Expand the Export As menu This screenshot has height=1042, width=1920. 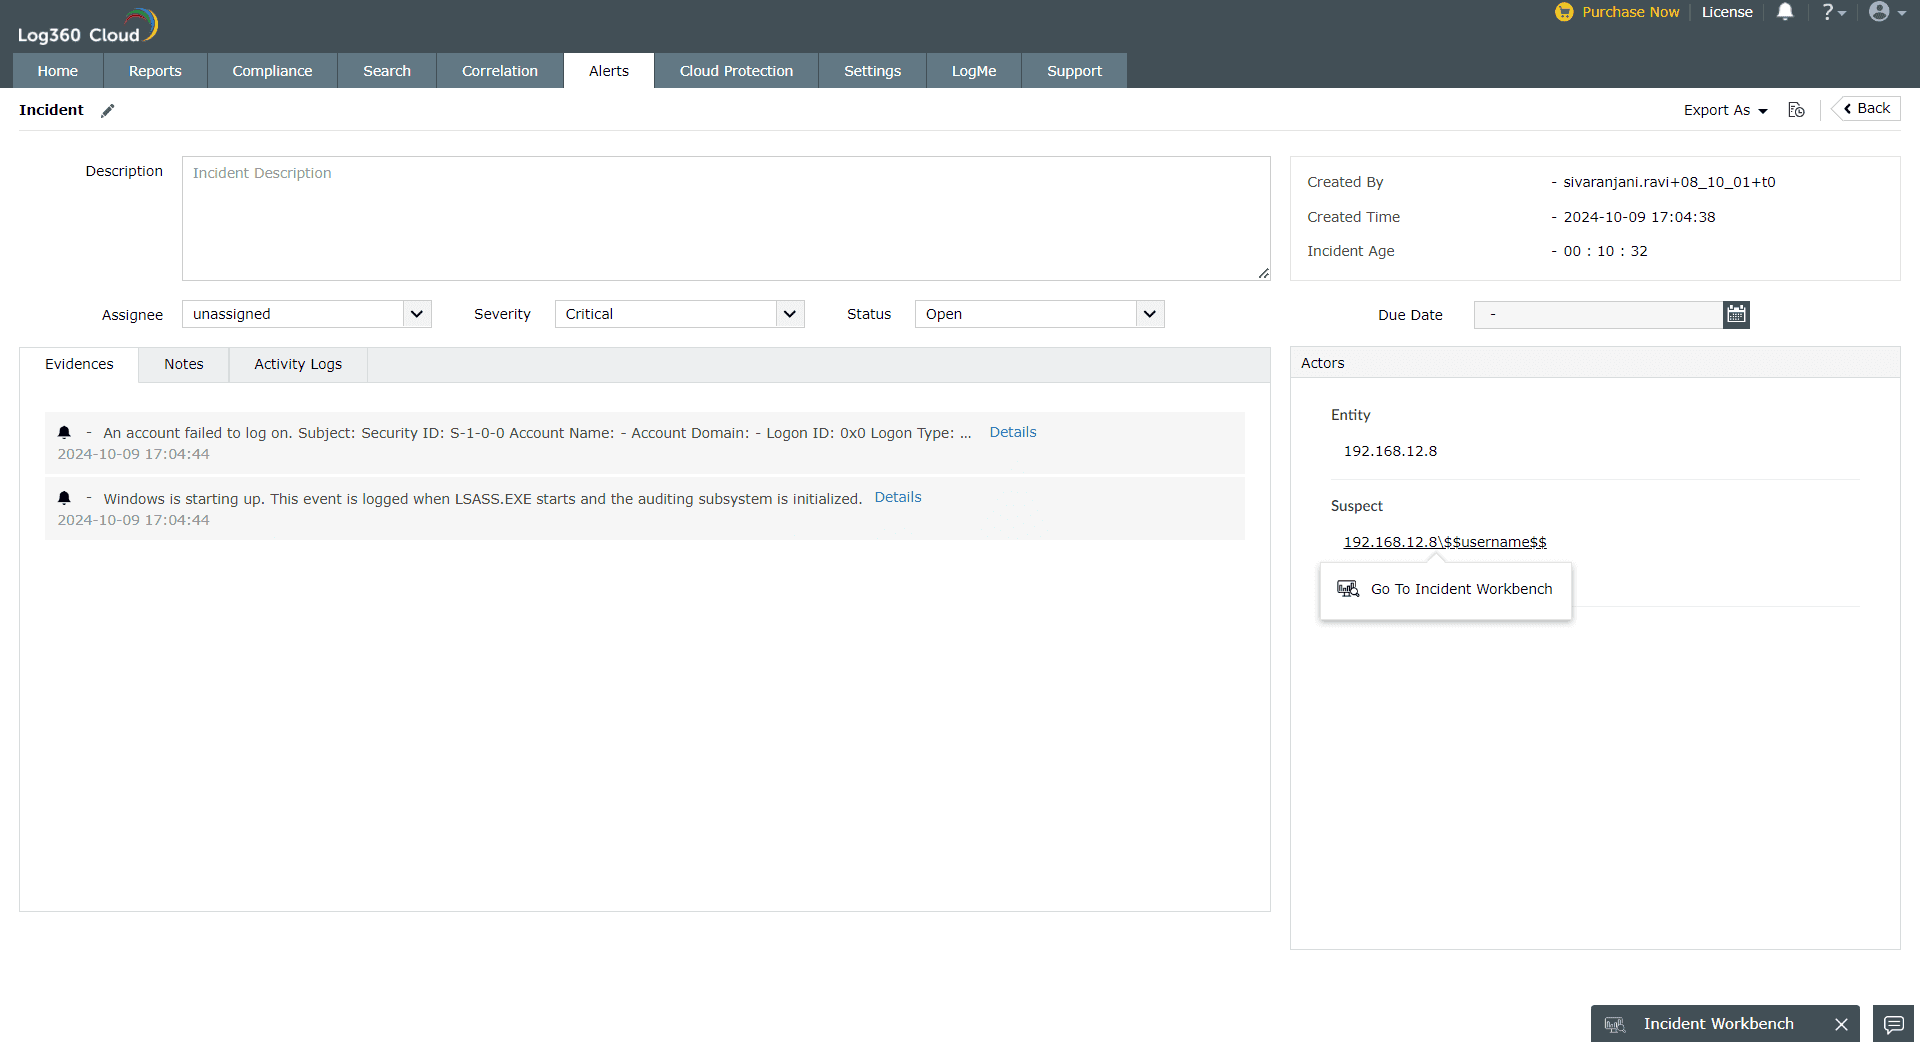pos(1724,110)
